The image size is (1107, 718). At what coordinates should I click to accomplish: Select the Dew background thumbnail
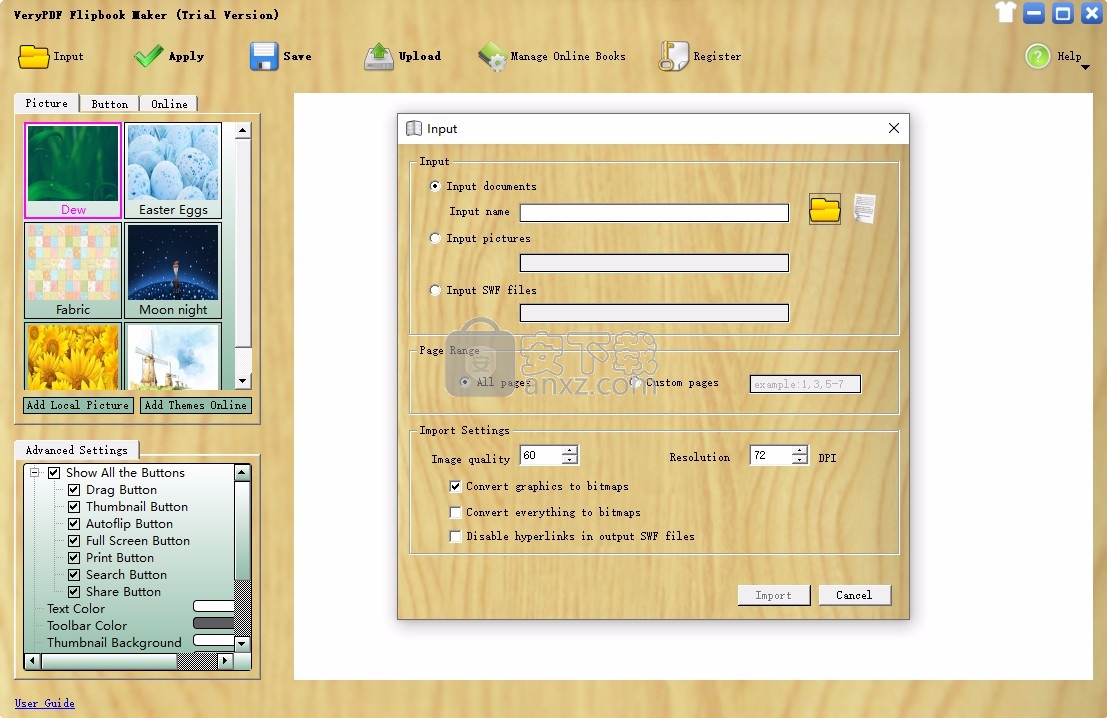click(x=73, y=170)
